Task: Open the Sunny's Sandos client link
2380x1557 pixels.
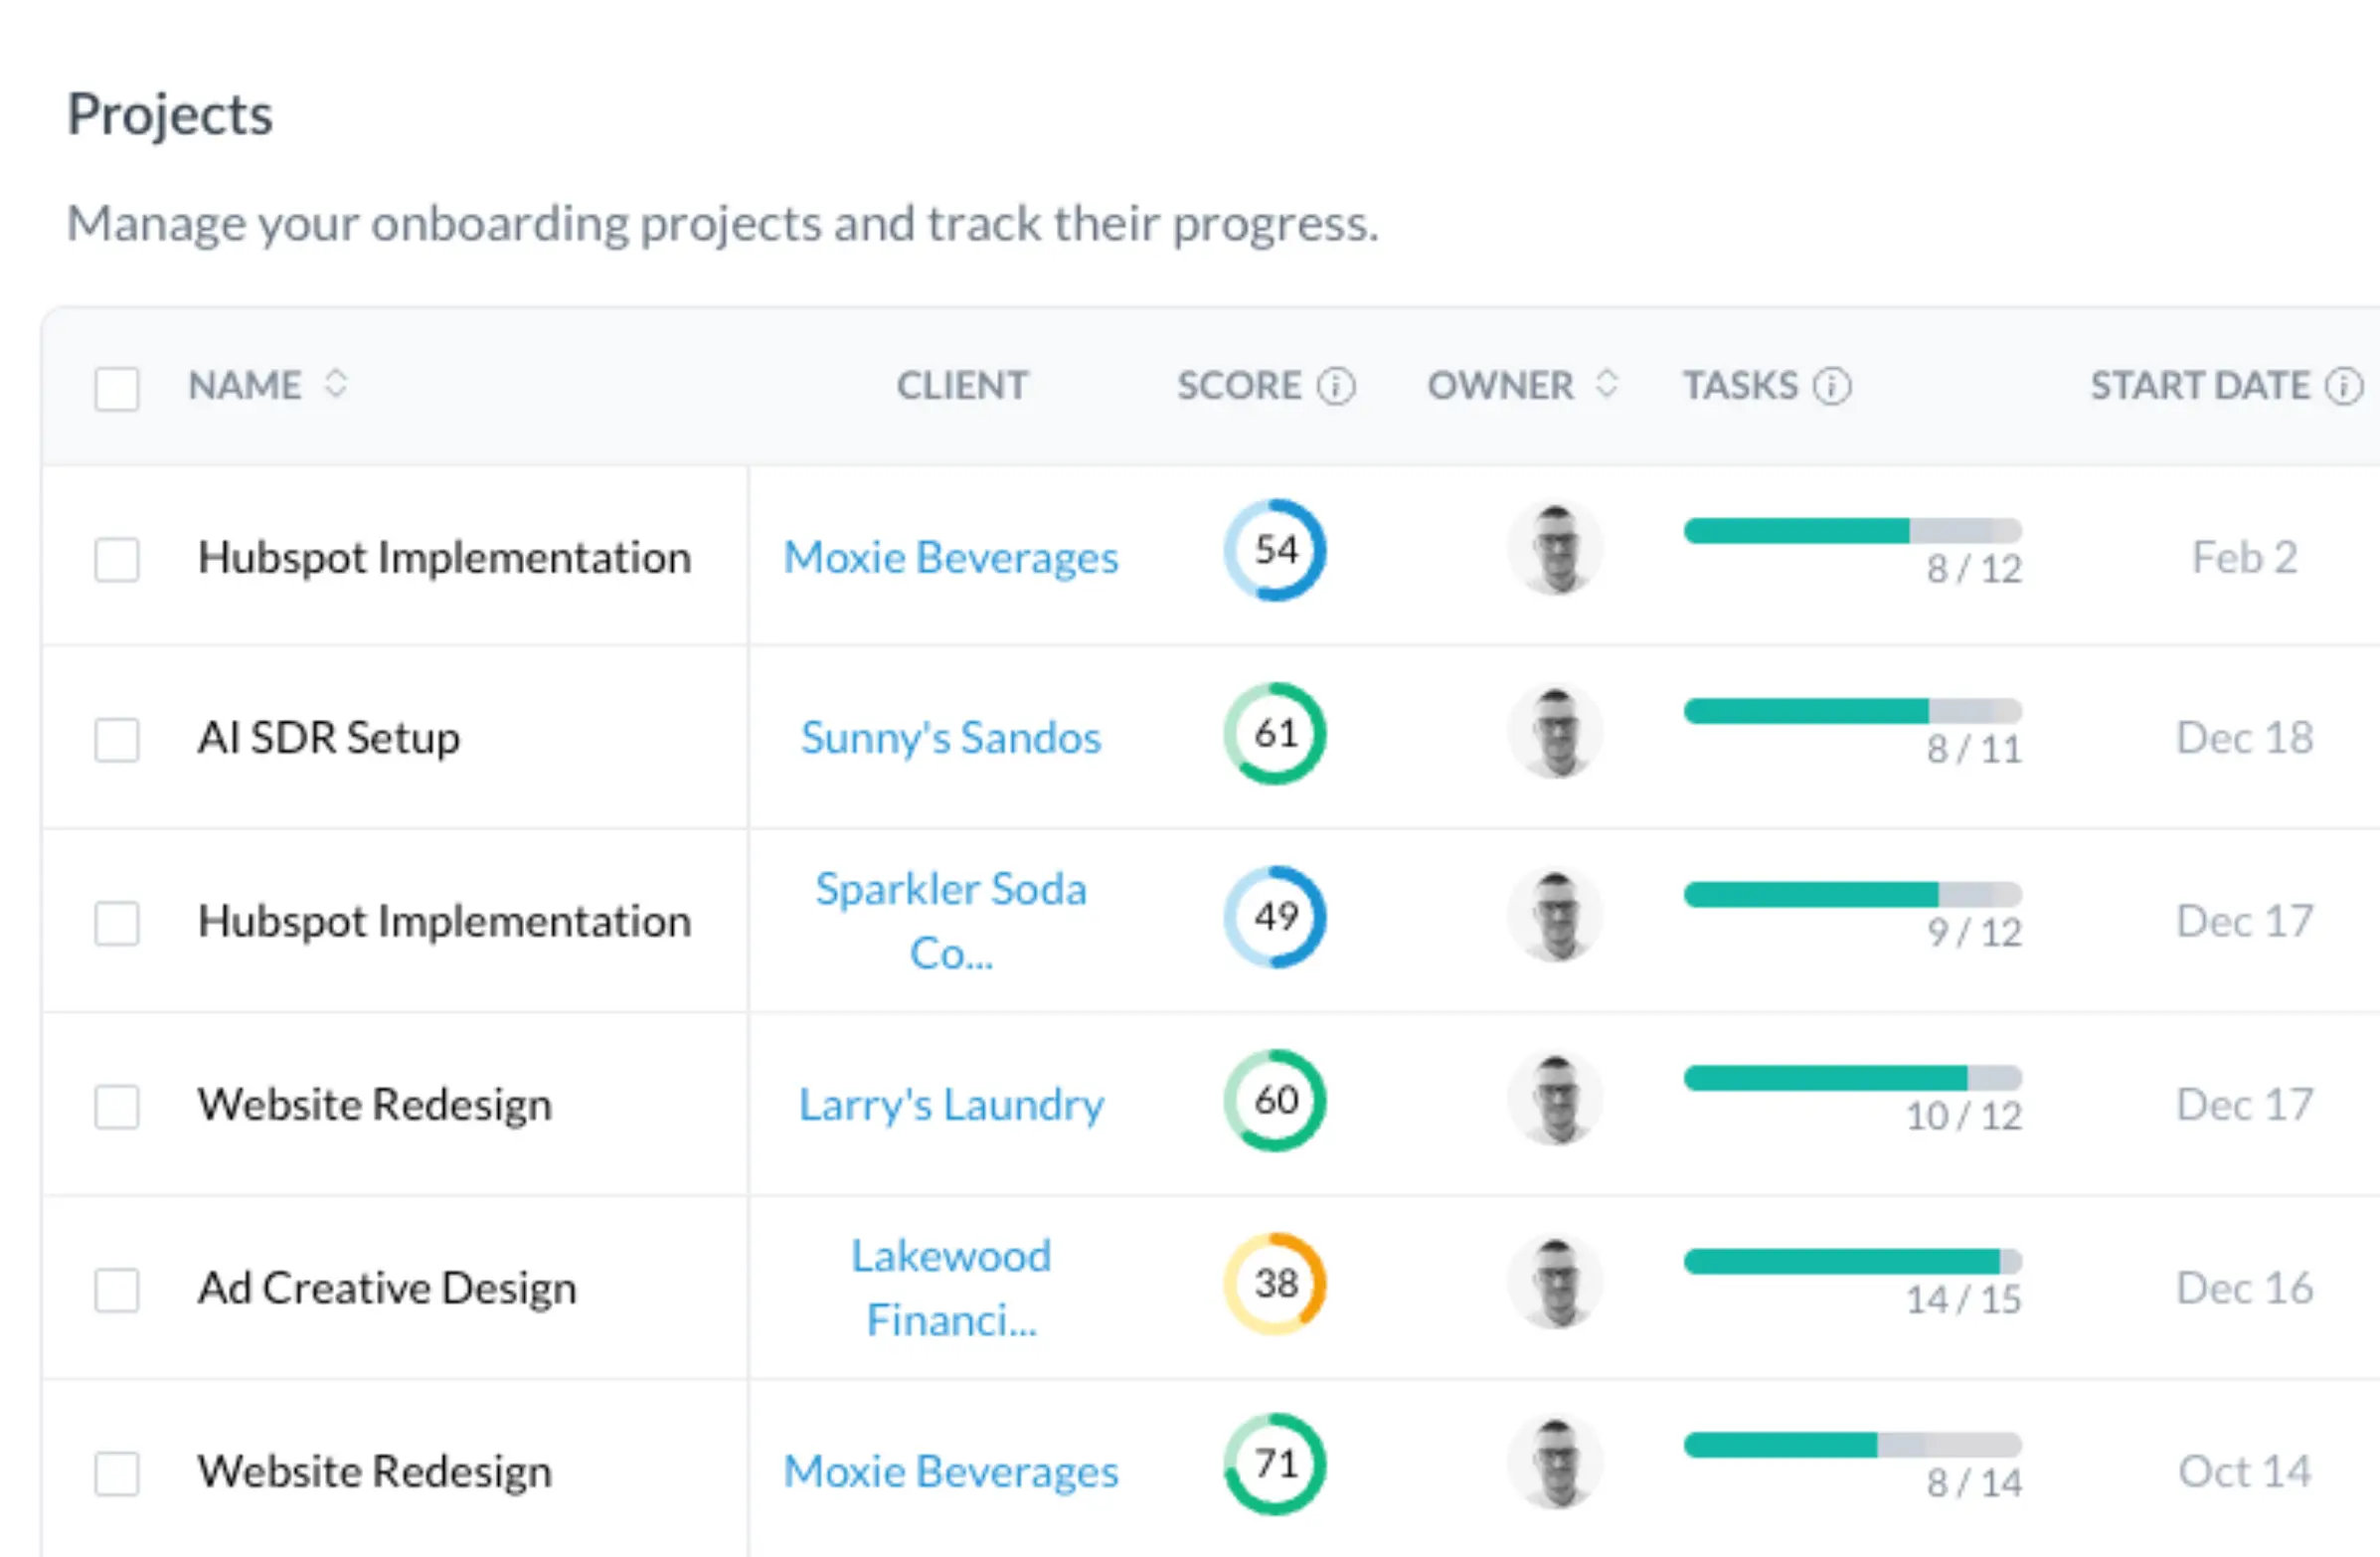Action: 950,738
